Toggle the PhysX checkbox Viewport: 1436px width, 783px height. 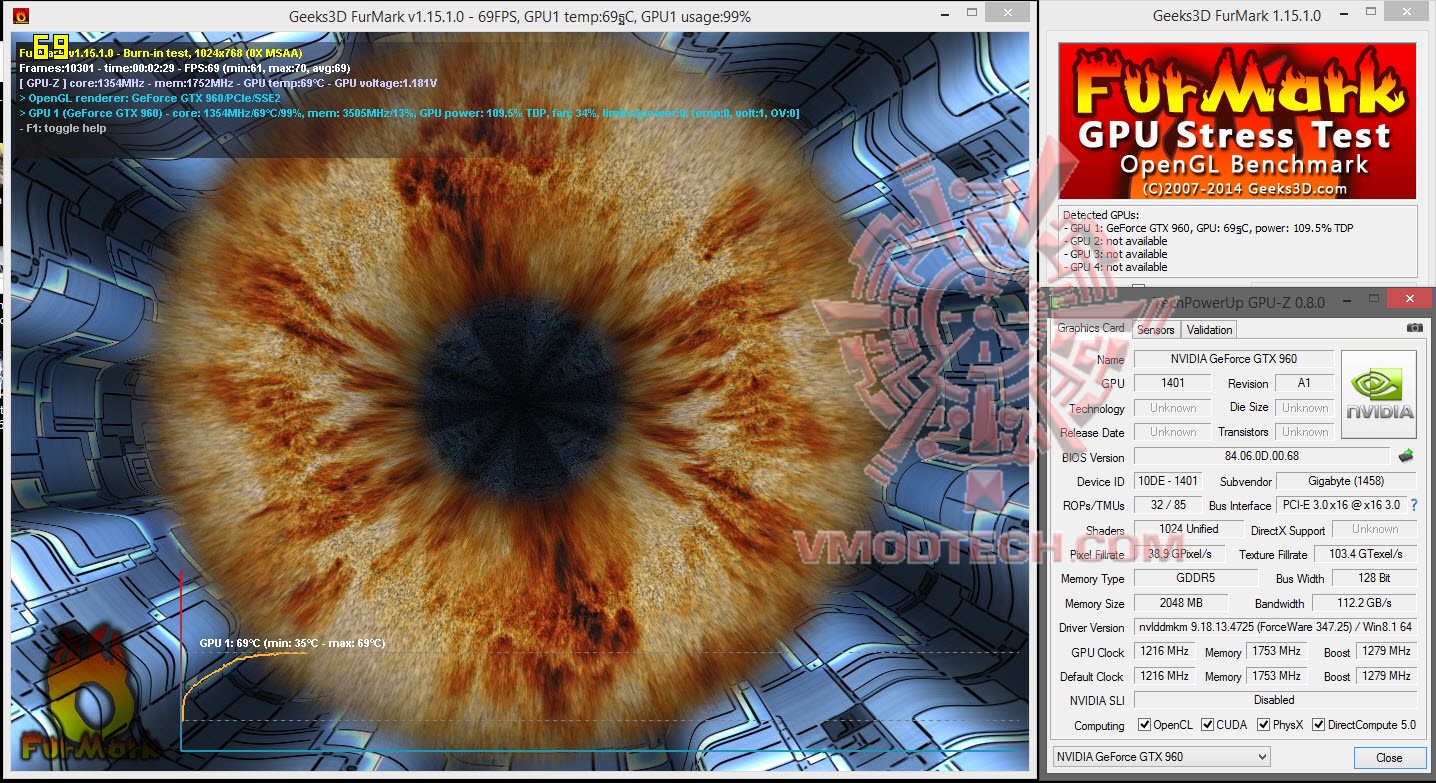point(1264,725)
